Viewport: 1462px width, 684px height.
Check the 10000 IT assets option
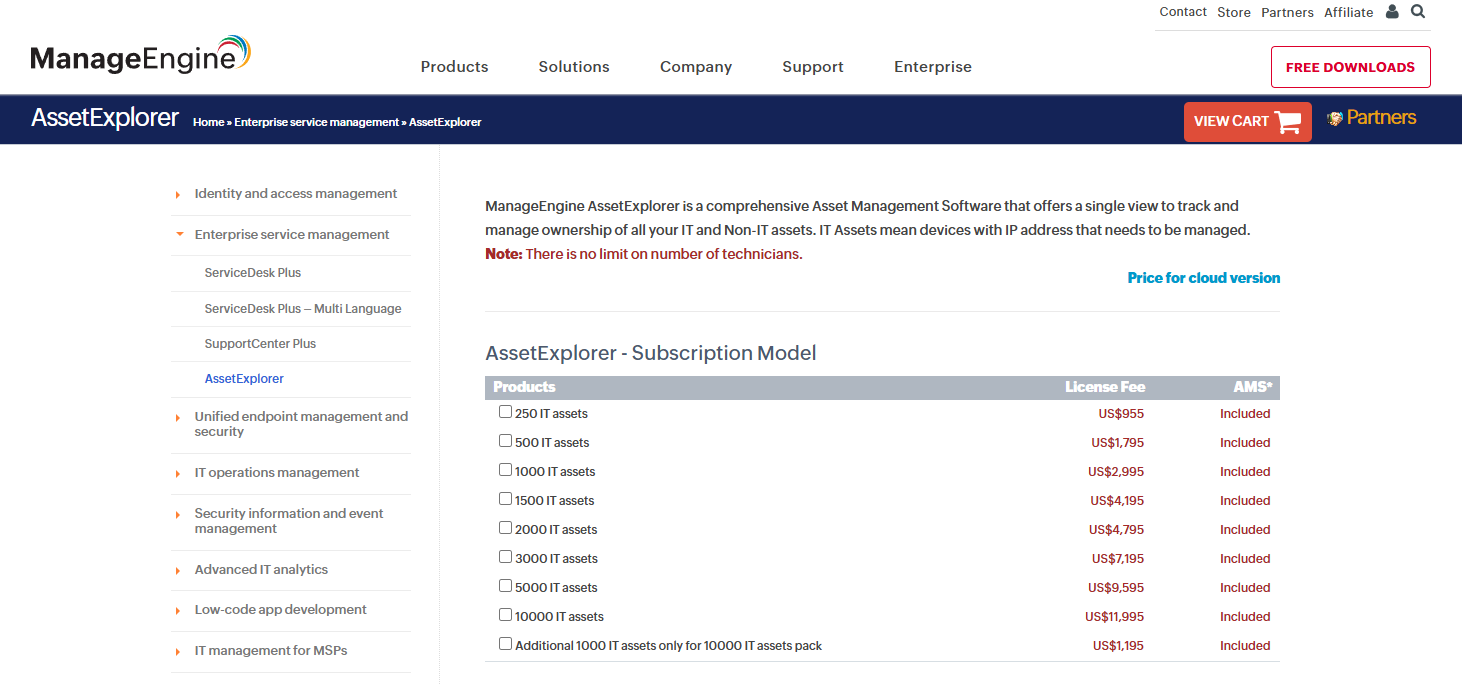[x=505, y=615]
